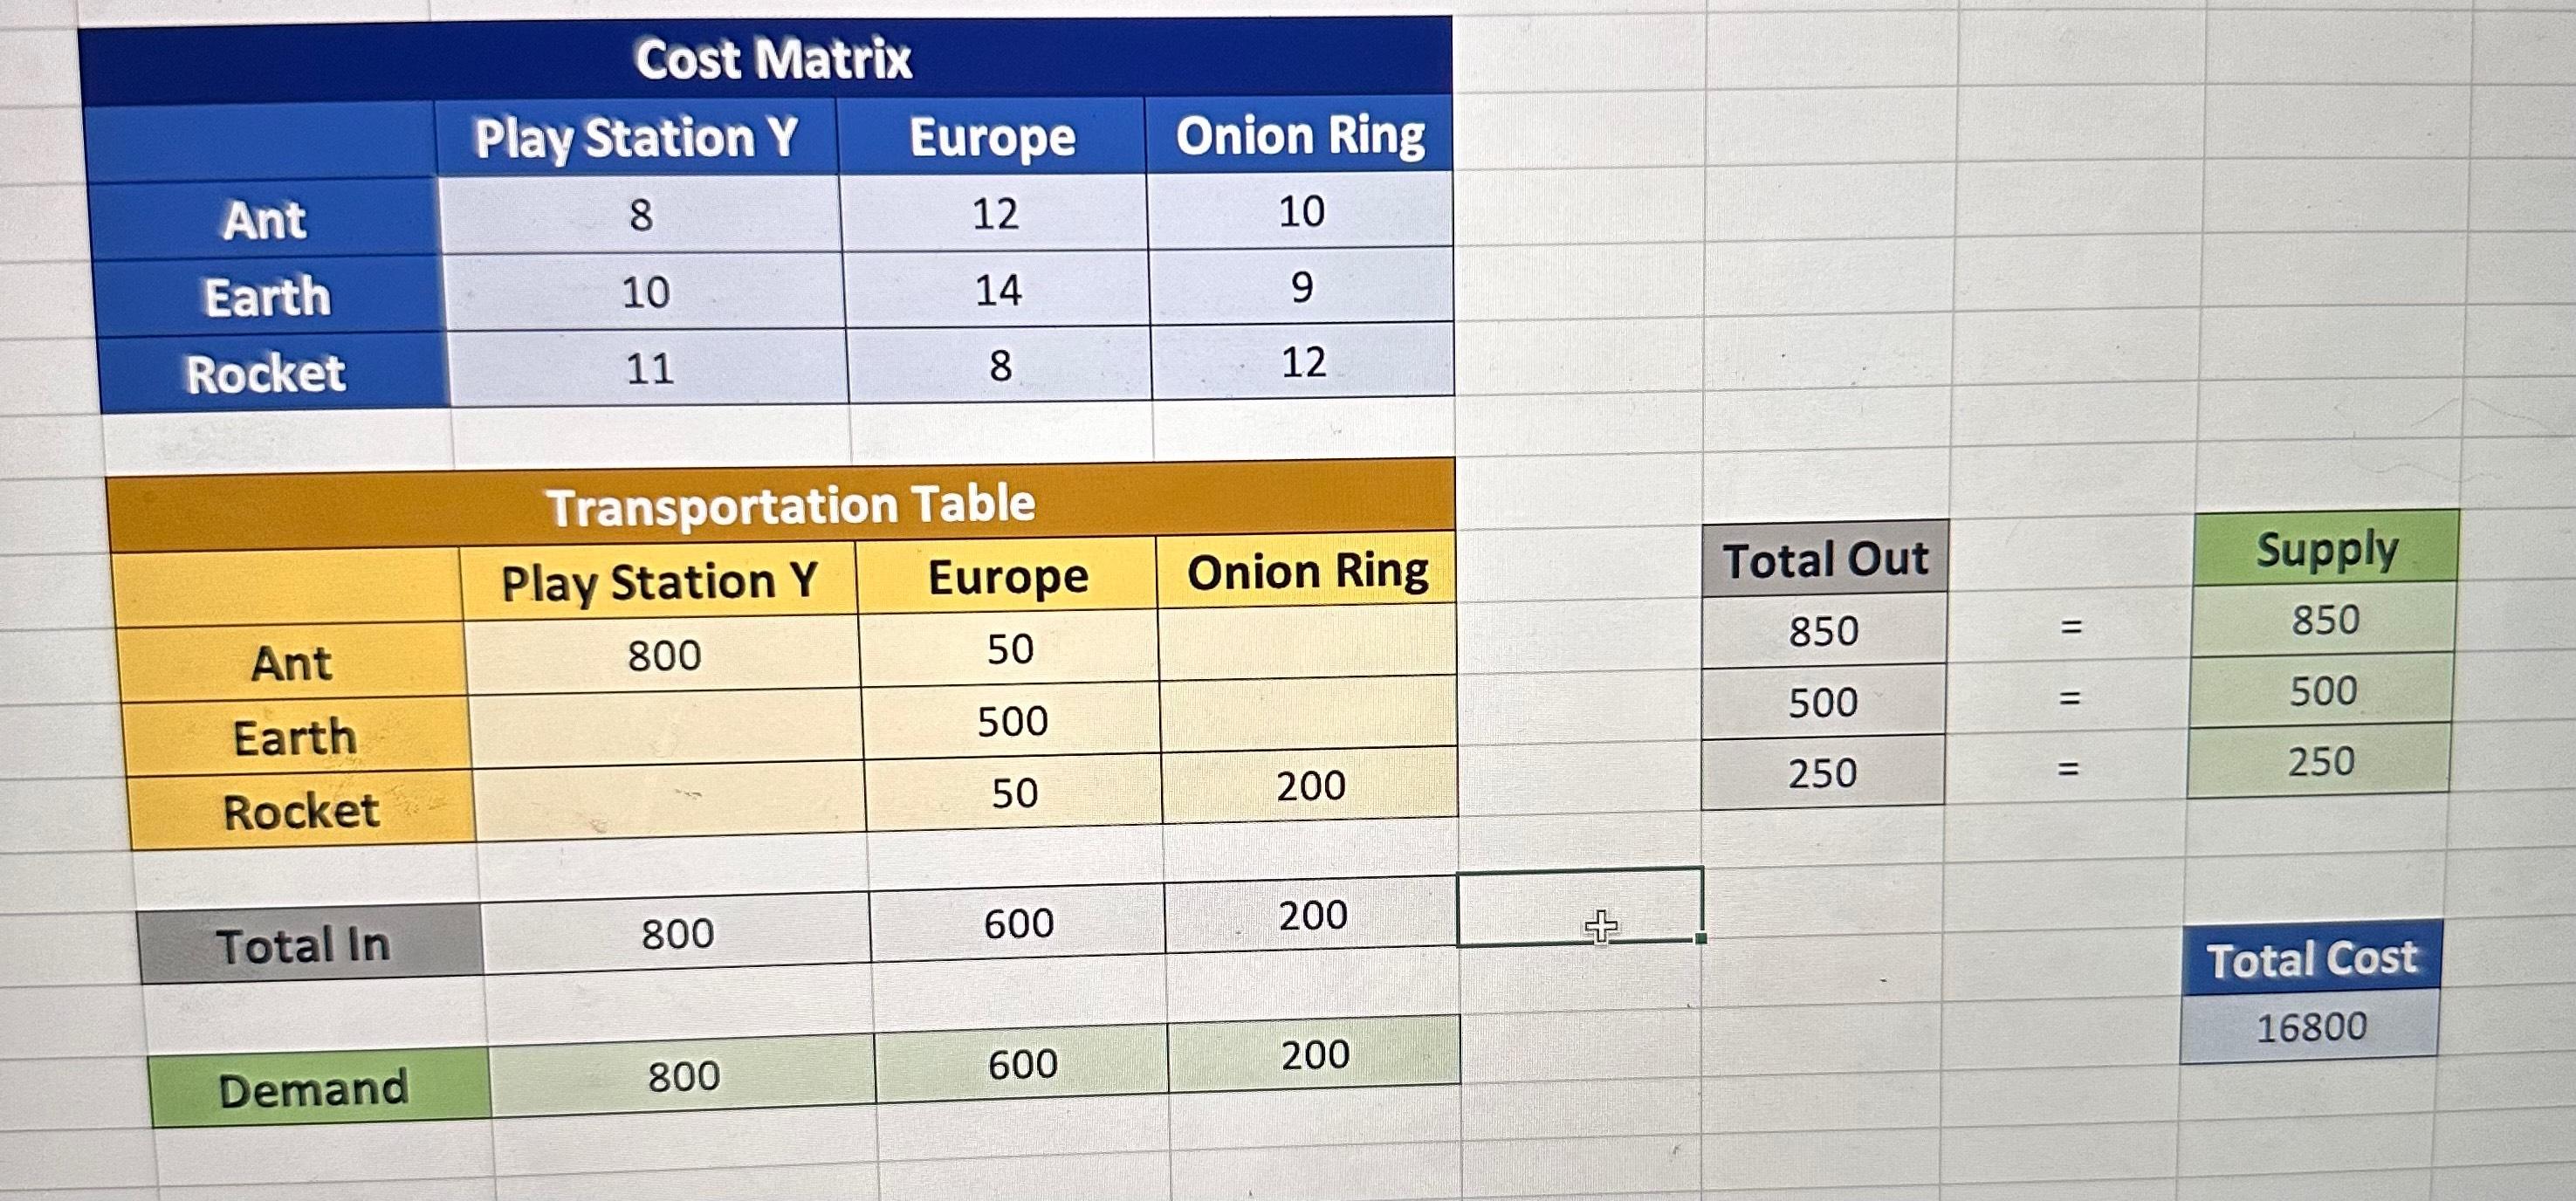The height and width of the screenshot is (1201, 2576).
Task: Select the Total Cost value cell 16800
Action: click(x=2310, y=1025)
